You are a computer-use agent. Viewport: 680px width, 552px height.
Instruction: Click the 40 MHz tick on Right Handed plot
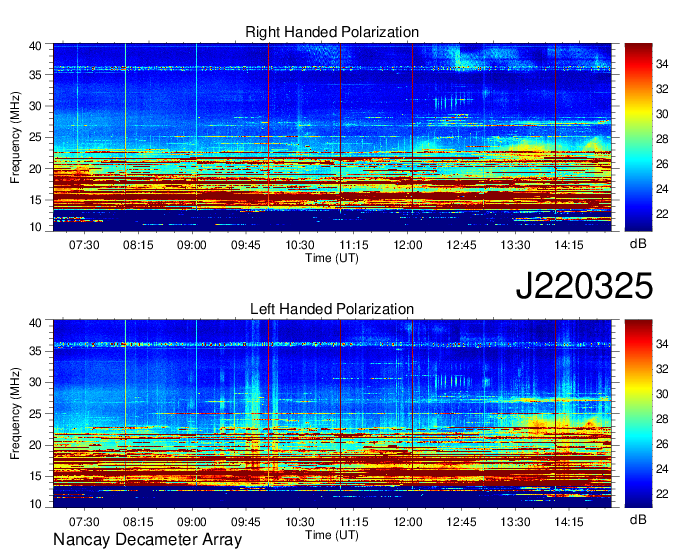pyautogui.click(x=35, y=46)
